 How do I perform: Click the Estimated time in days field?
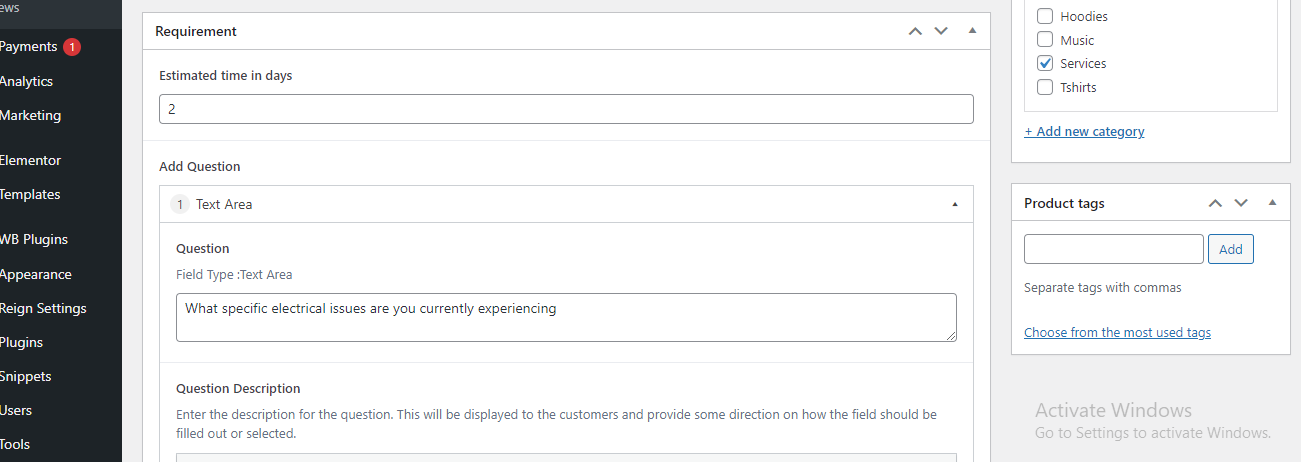click(x=566, y=109)
